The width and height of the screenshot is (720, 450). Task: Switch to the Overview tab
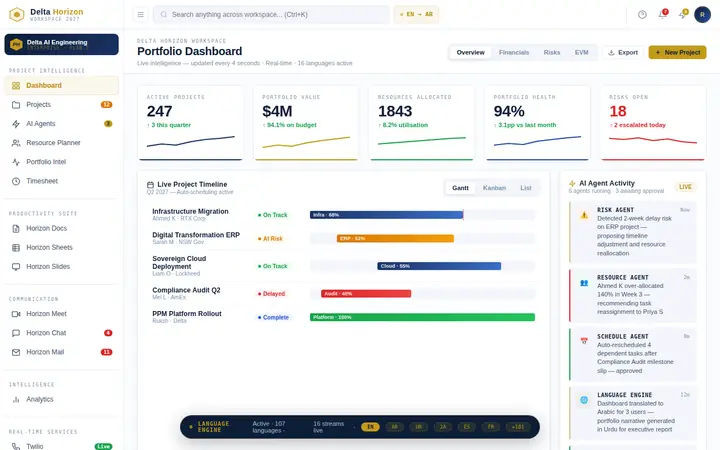470,52
